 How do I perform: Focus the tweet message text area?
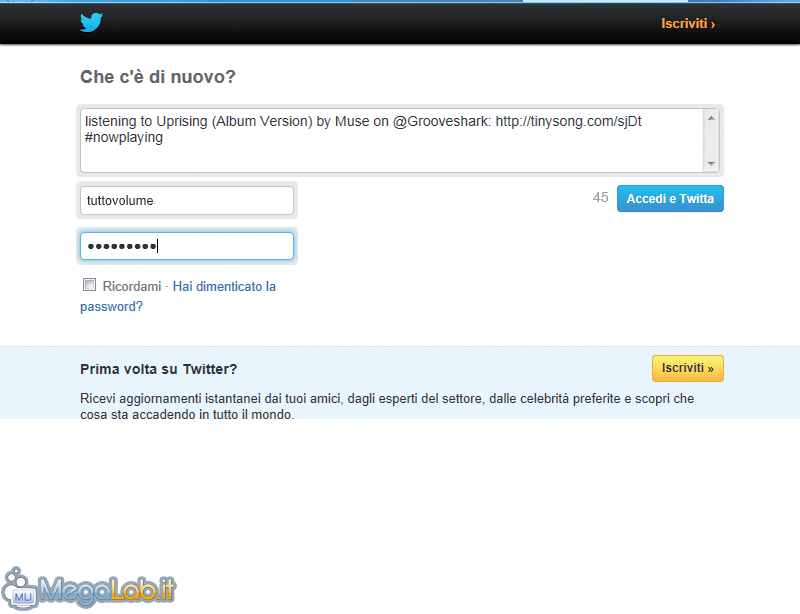coord(392,140)
